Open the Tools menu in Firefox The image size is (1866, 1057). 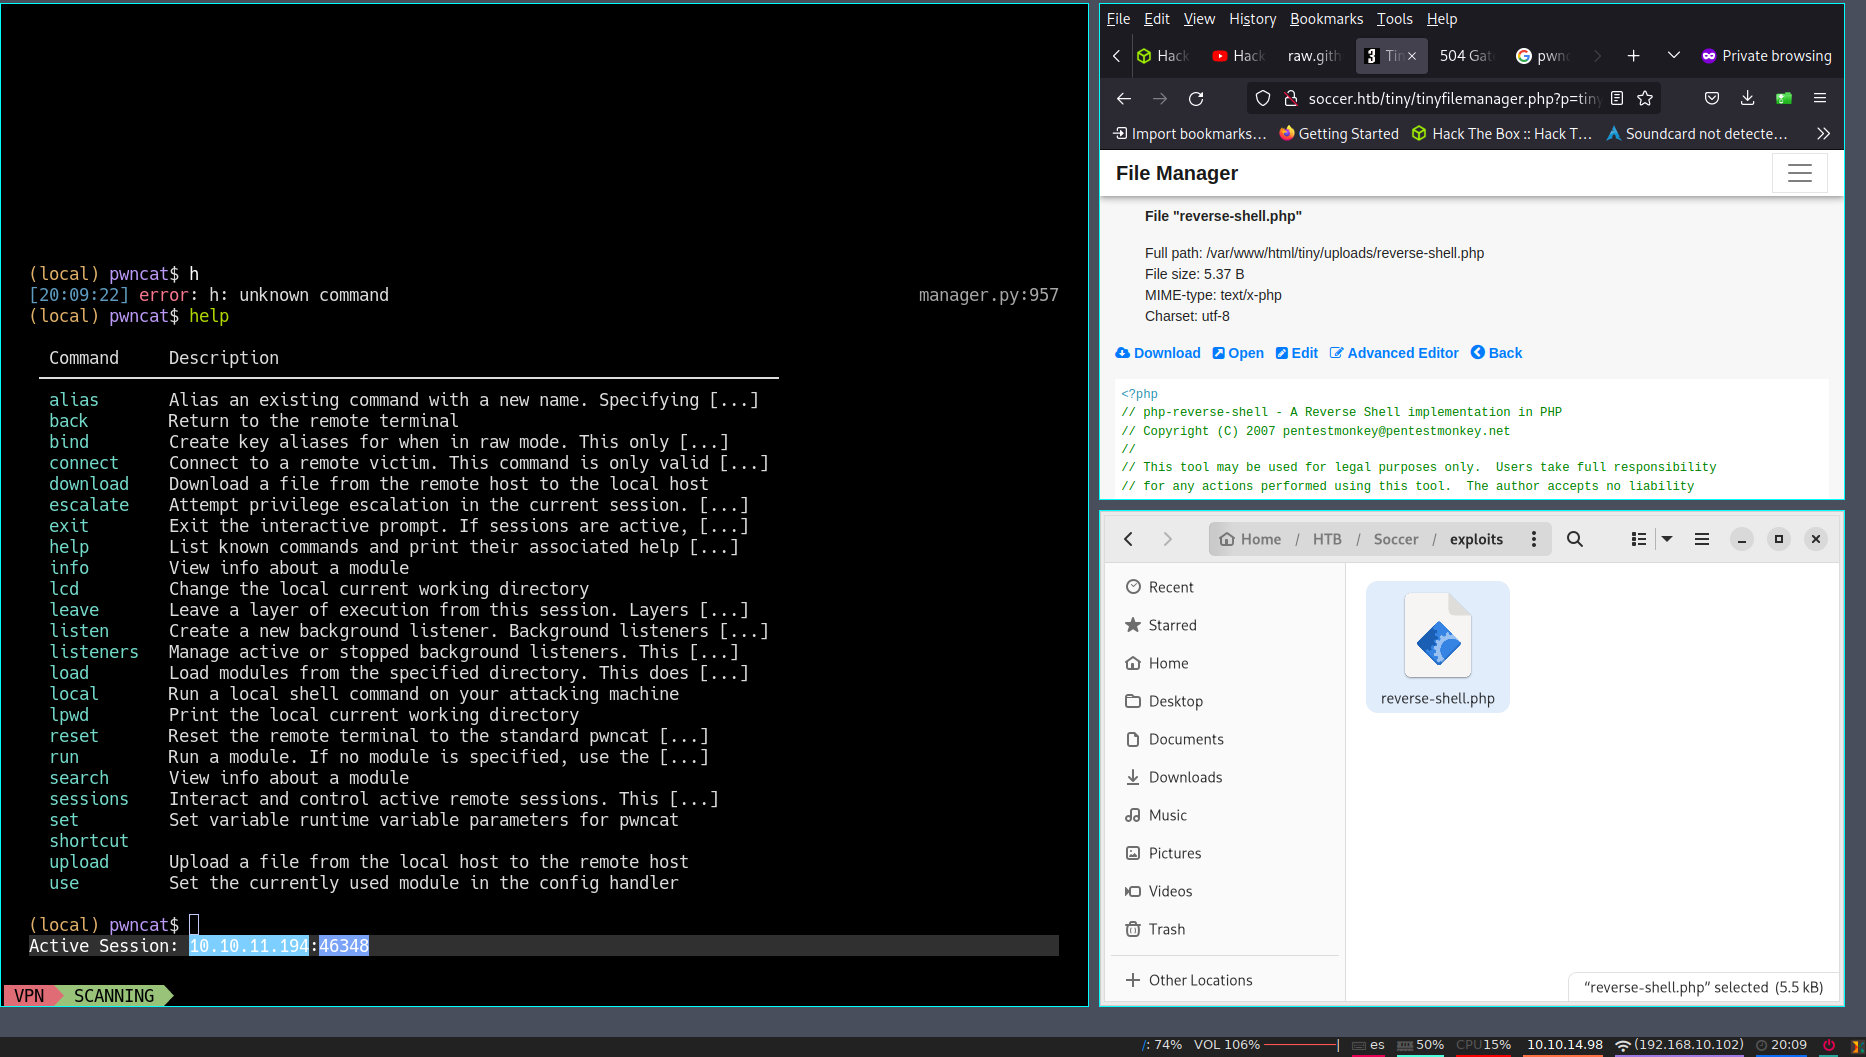(x=1394, y=19)
